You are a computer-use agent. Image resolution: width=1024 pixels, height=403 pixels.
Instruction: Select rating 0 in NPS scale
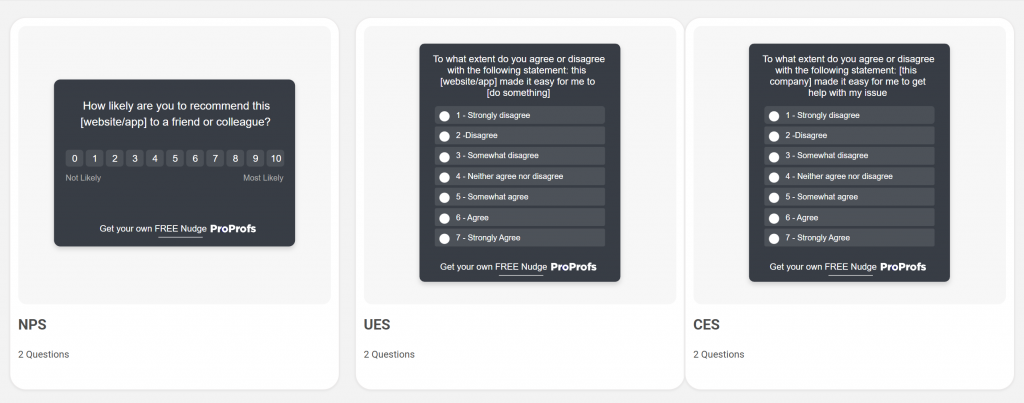(x=75, y=158)
